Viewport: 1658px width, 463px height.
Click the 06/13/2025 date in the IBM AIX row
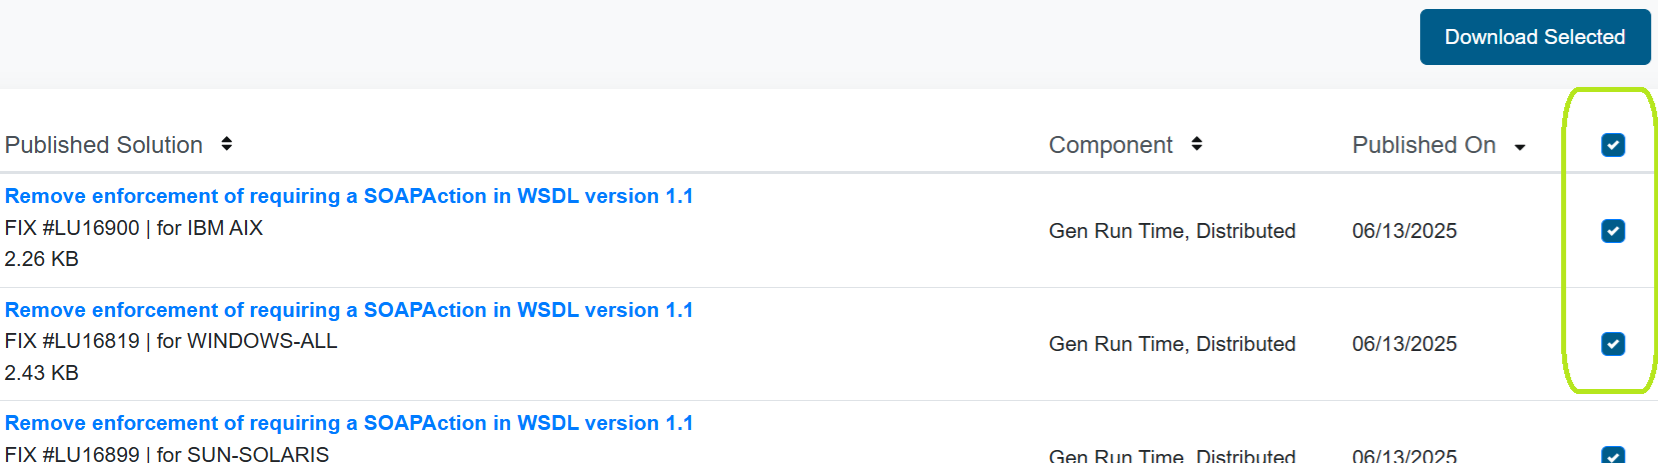tap(1404, 231)
